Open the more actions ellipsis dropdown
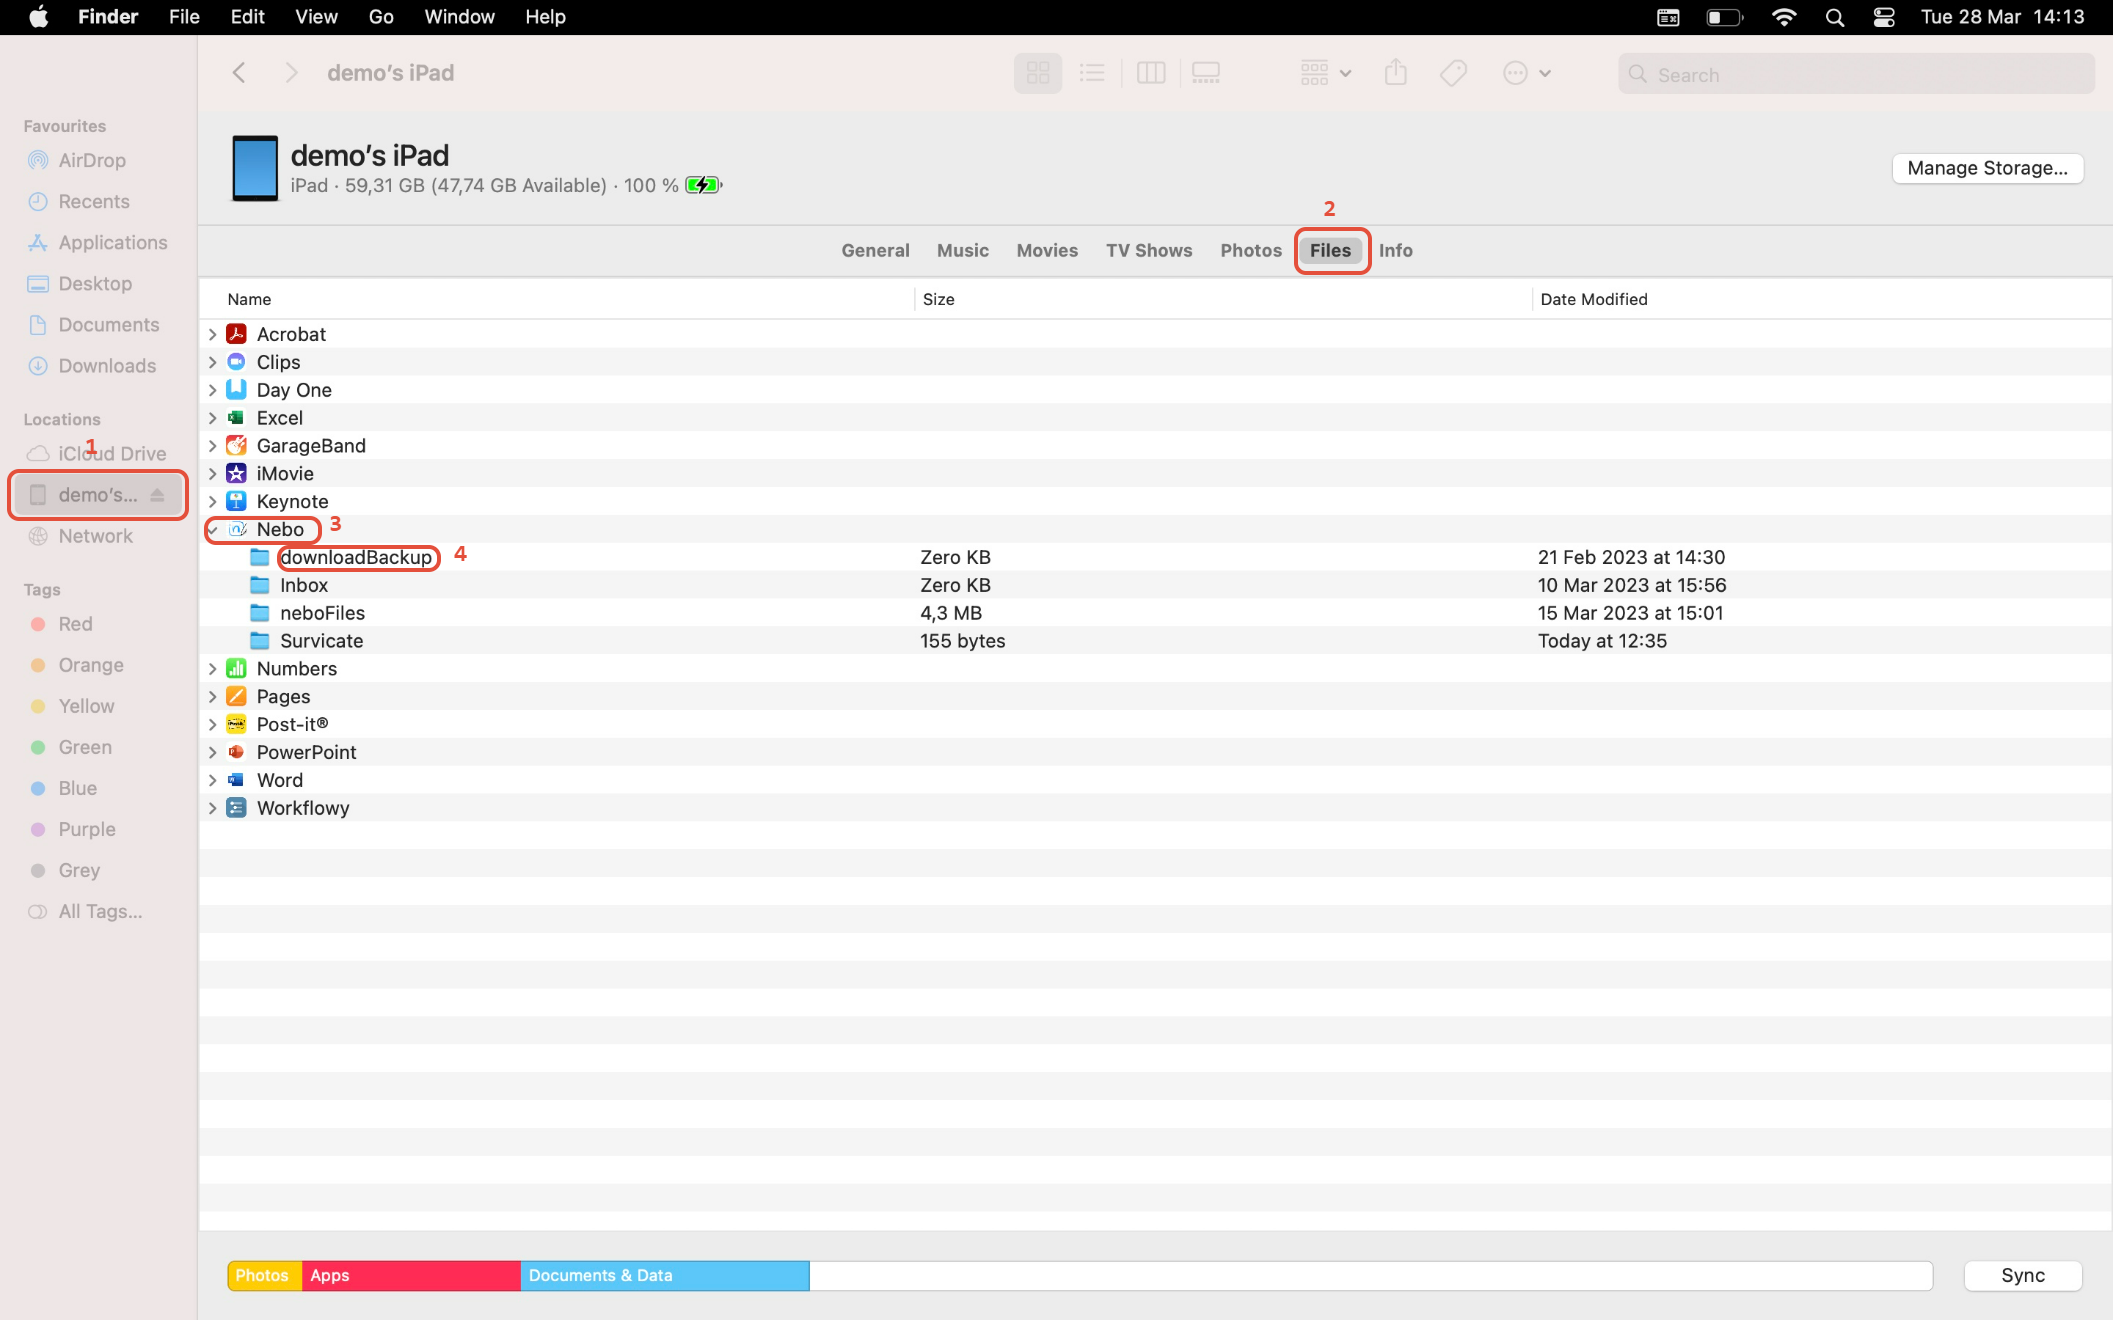This screenshot has height=1320, width=2113. 1526,73
